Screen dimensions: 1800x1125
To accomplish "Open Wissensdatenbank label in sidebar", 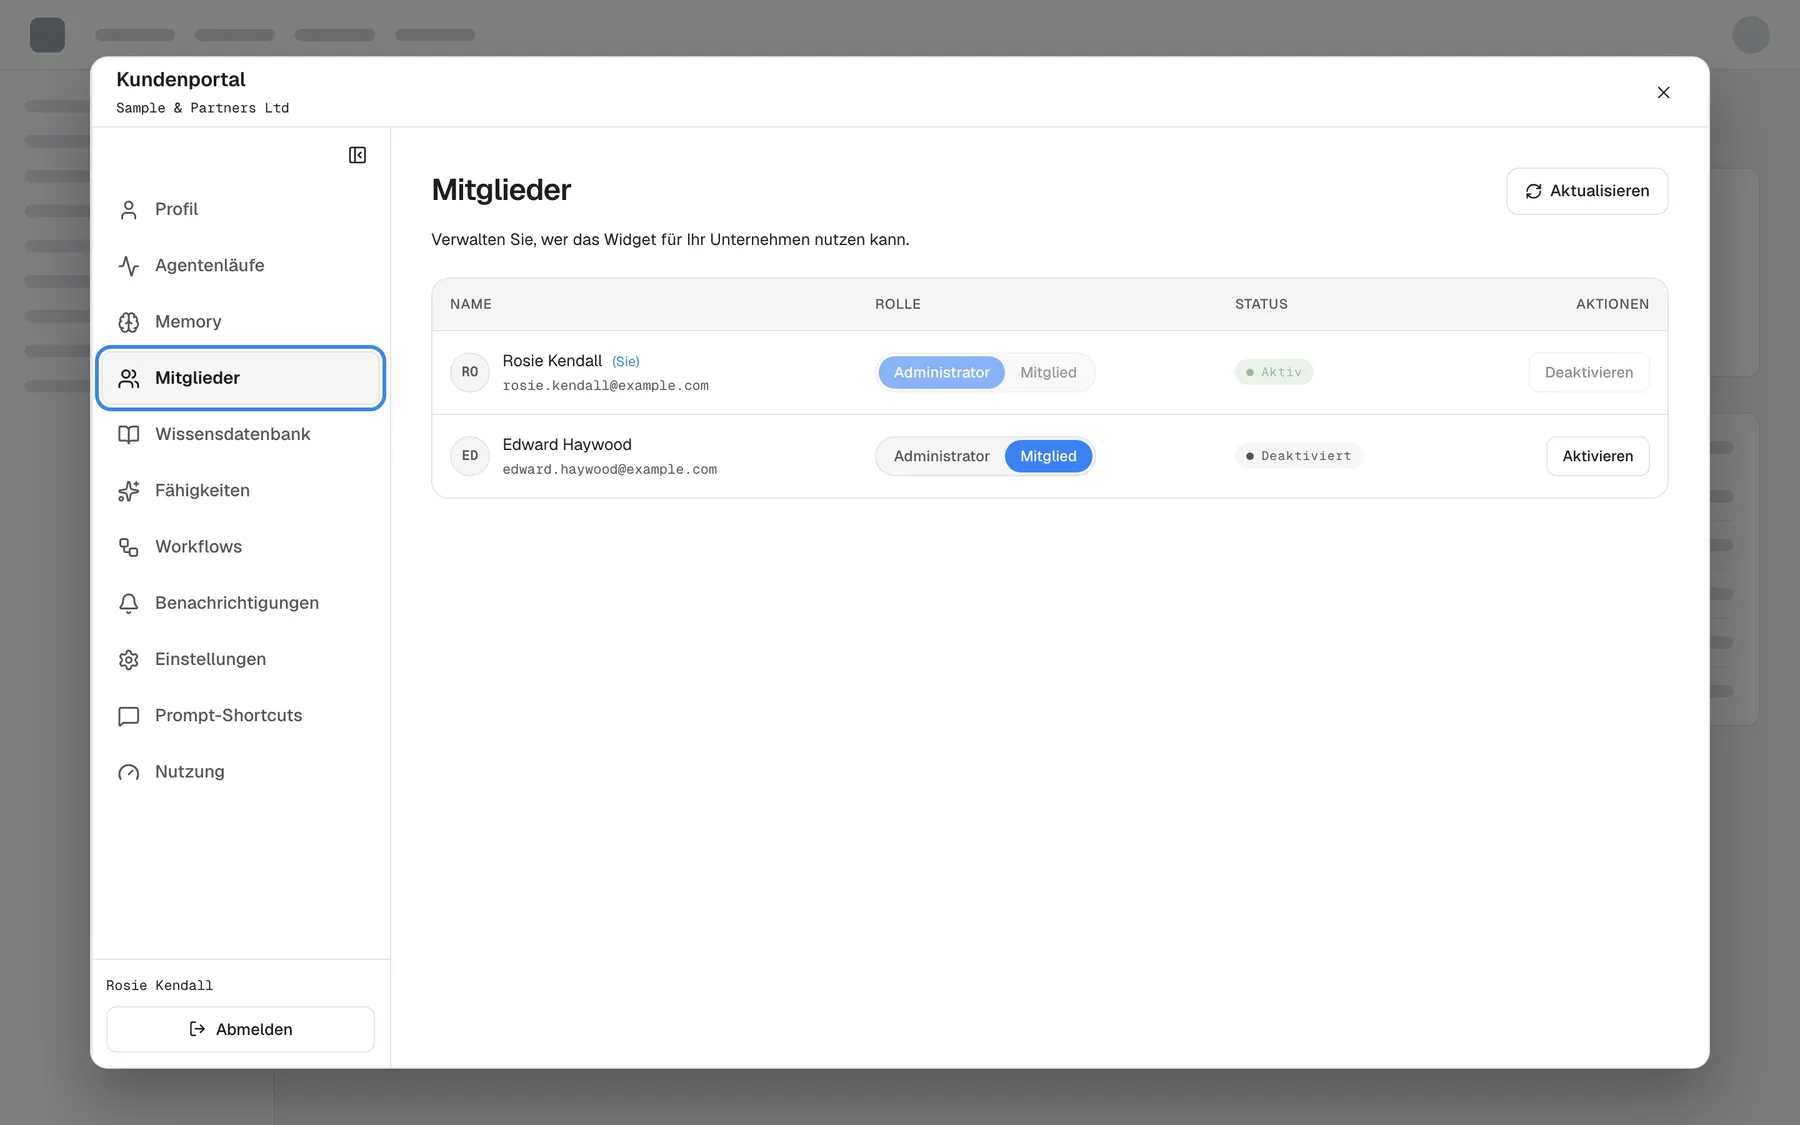I will pyautogui.click(x=232, y=434).
